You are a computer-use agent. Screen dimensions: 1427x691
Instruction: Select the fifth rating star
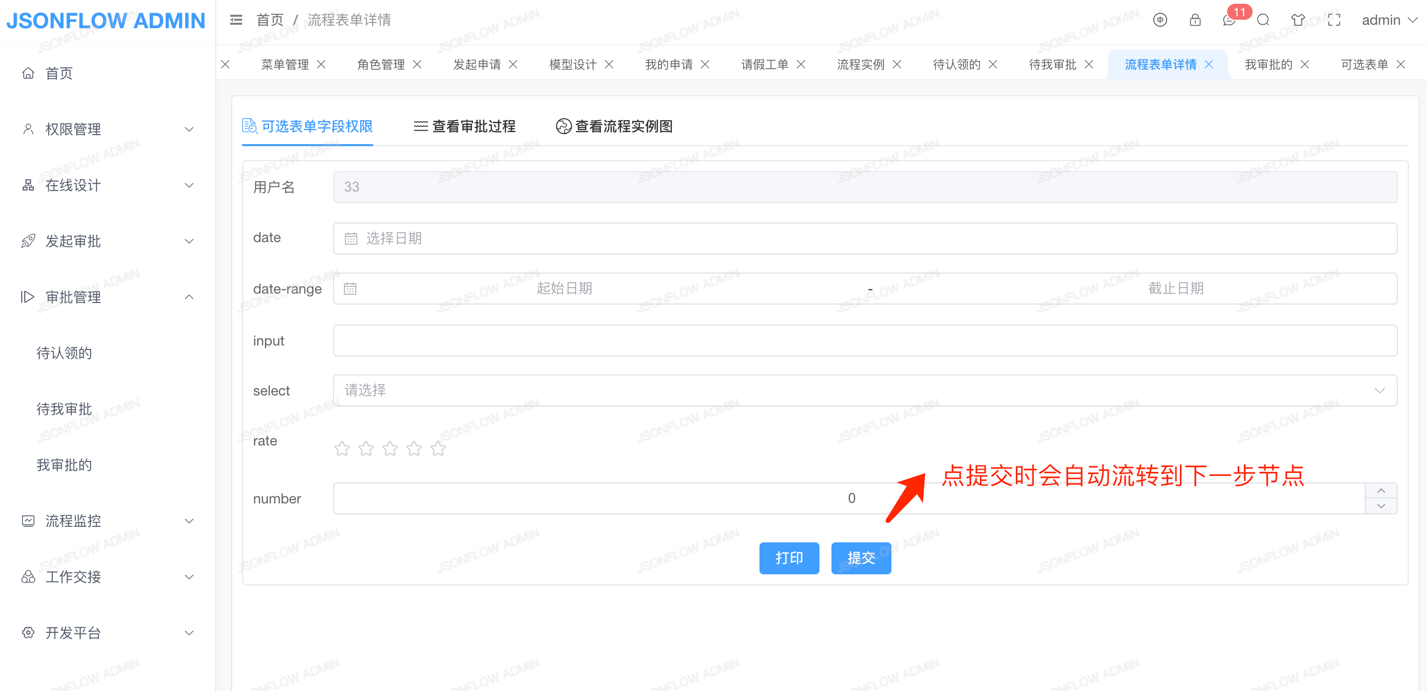click(438, 449)
